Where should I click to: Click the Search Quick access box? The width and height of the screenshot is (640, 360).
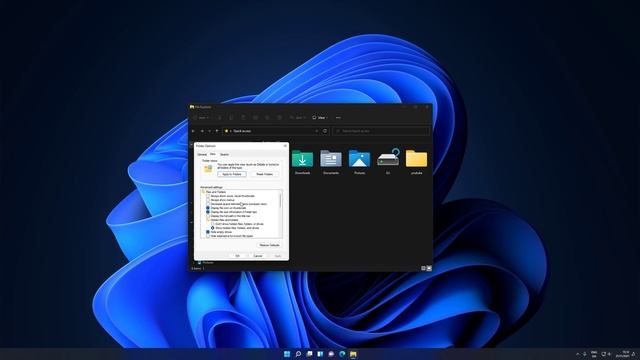[381, 131]
